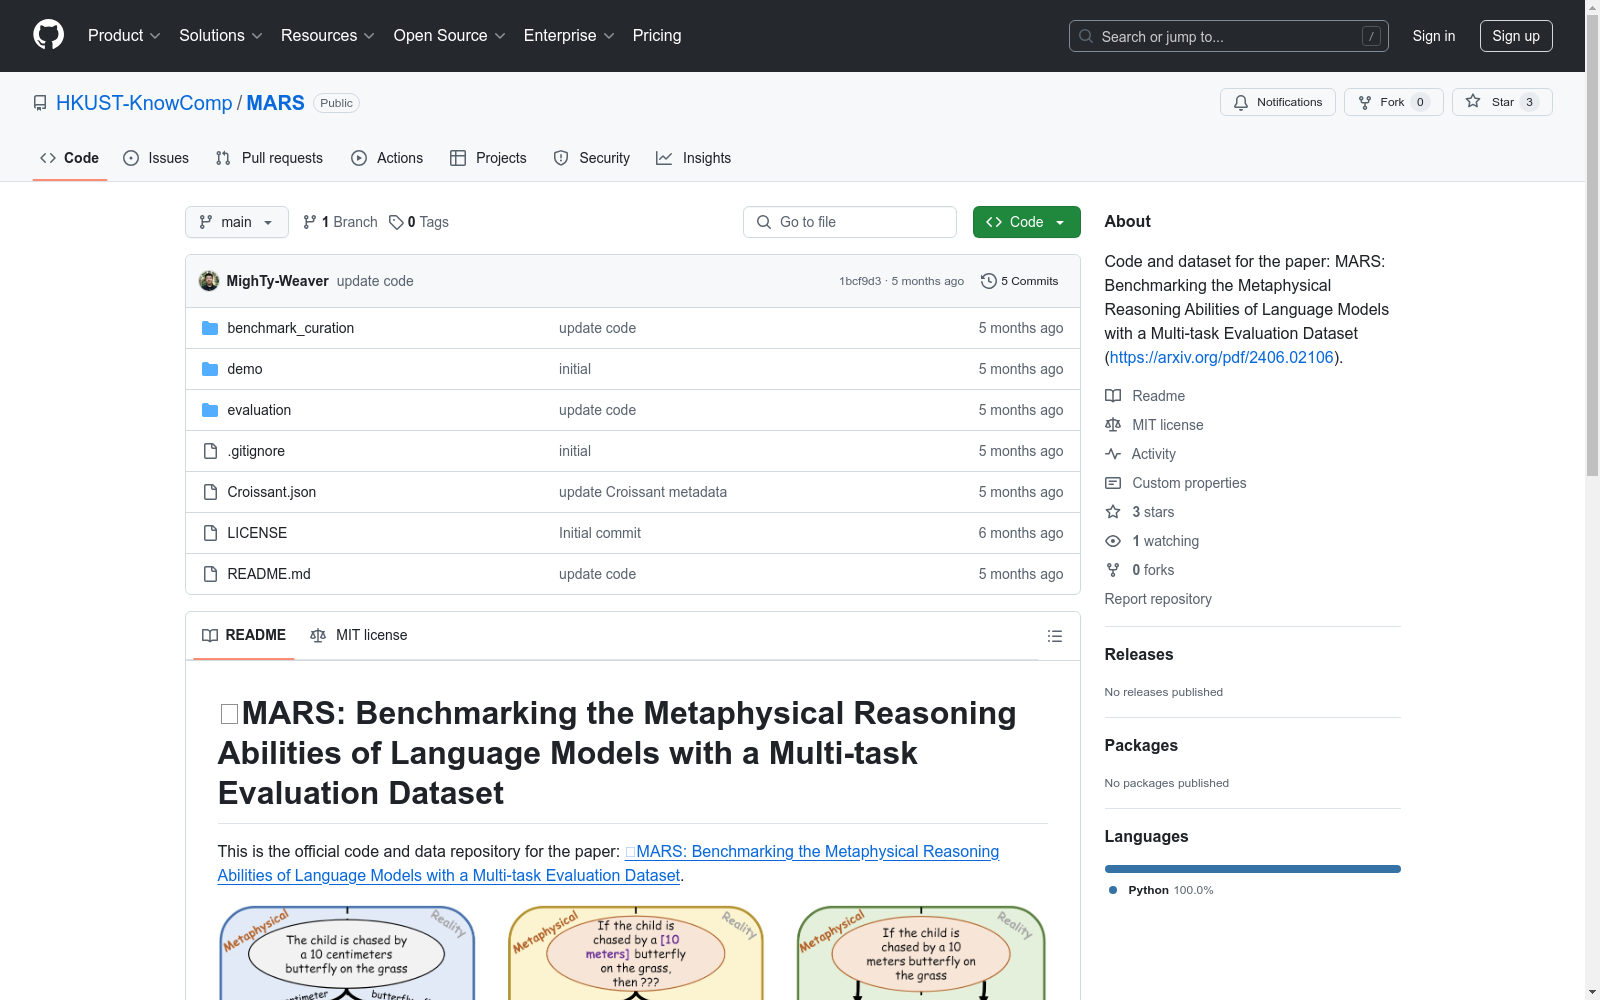Open the README outline list icon
Viewport: 1600px width, 1000px height.
tap(1054, 636)
